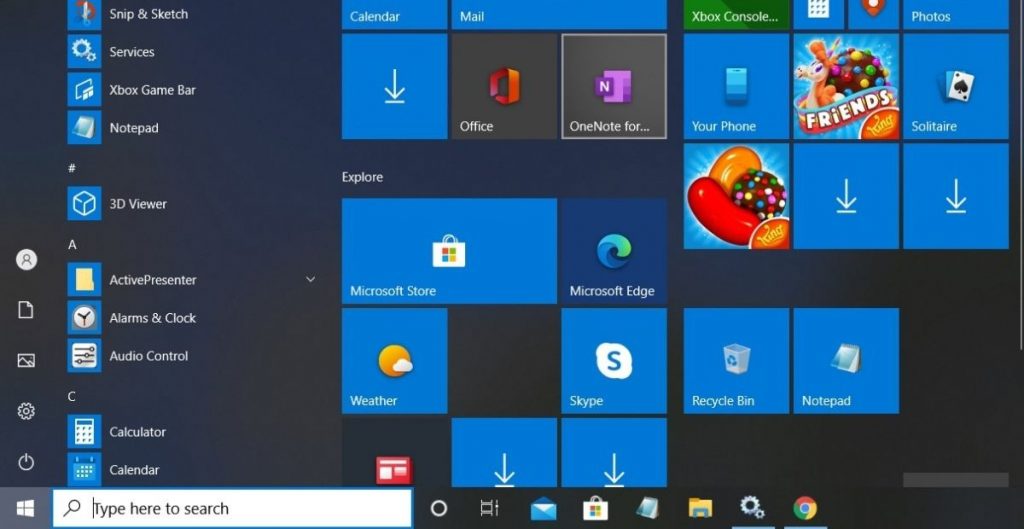Open Settings gear in Start sidebar
Viewport: 1024px width, 529px height.
coord(26,411)
